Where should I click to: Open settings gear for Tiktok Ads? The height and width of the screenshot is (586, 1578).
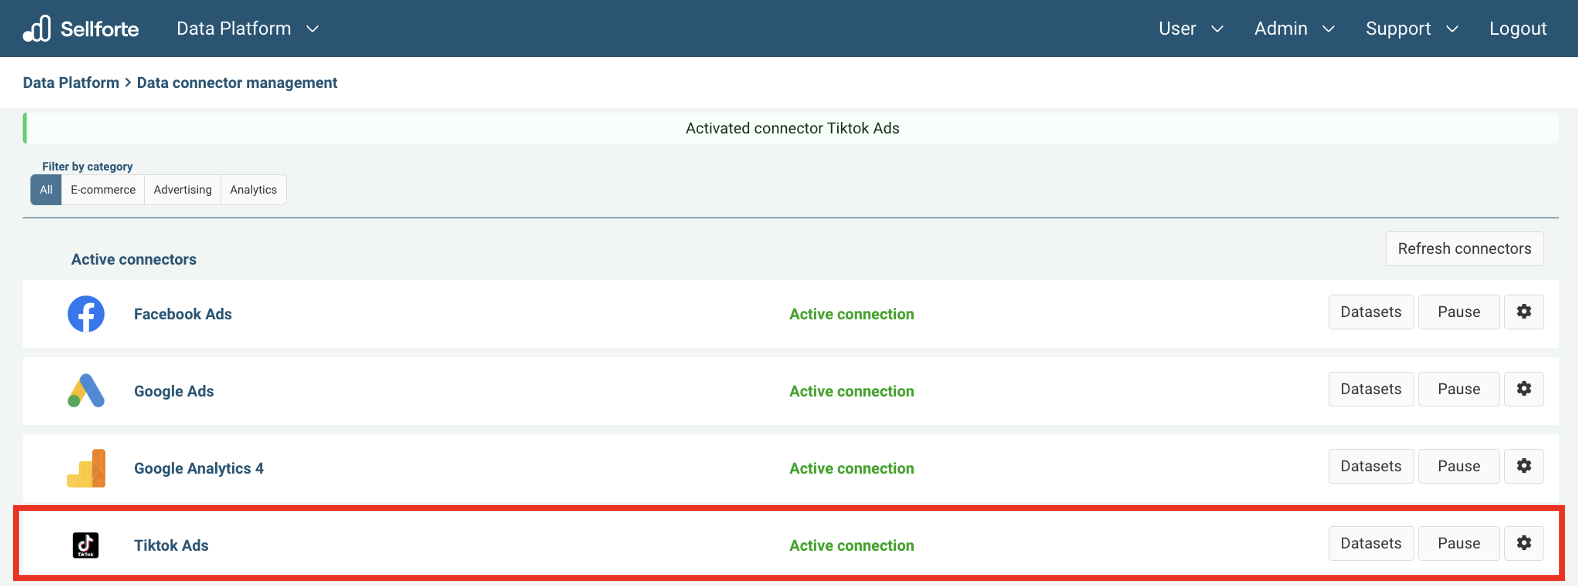coord(1523,543)
